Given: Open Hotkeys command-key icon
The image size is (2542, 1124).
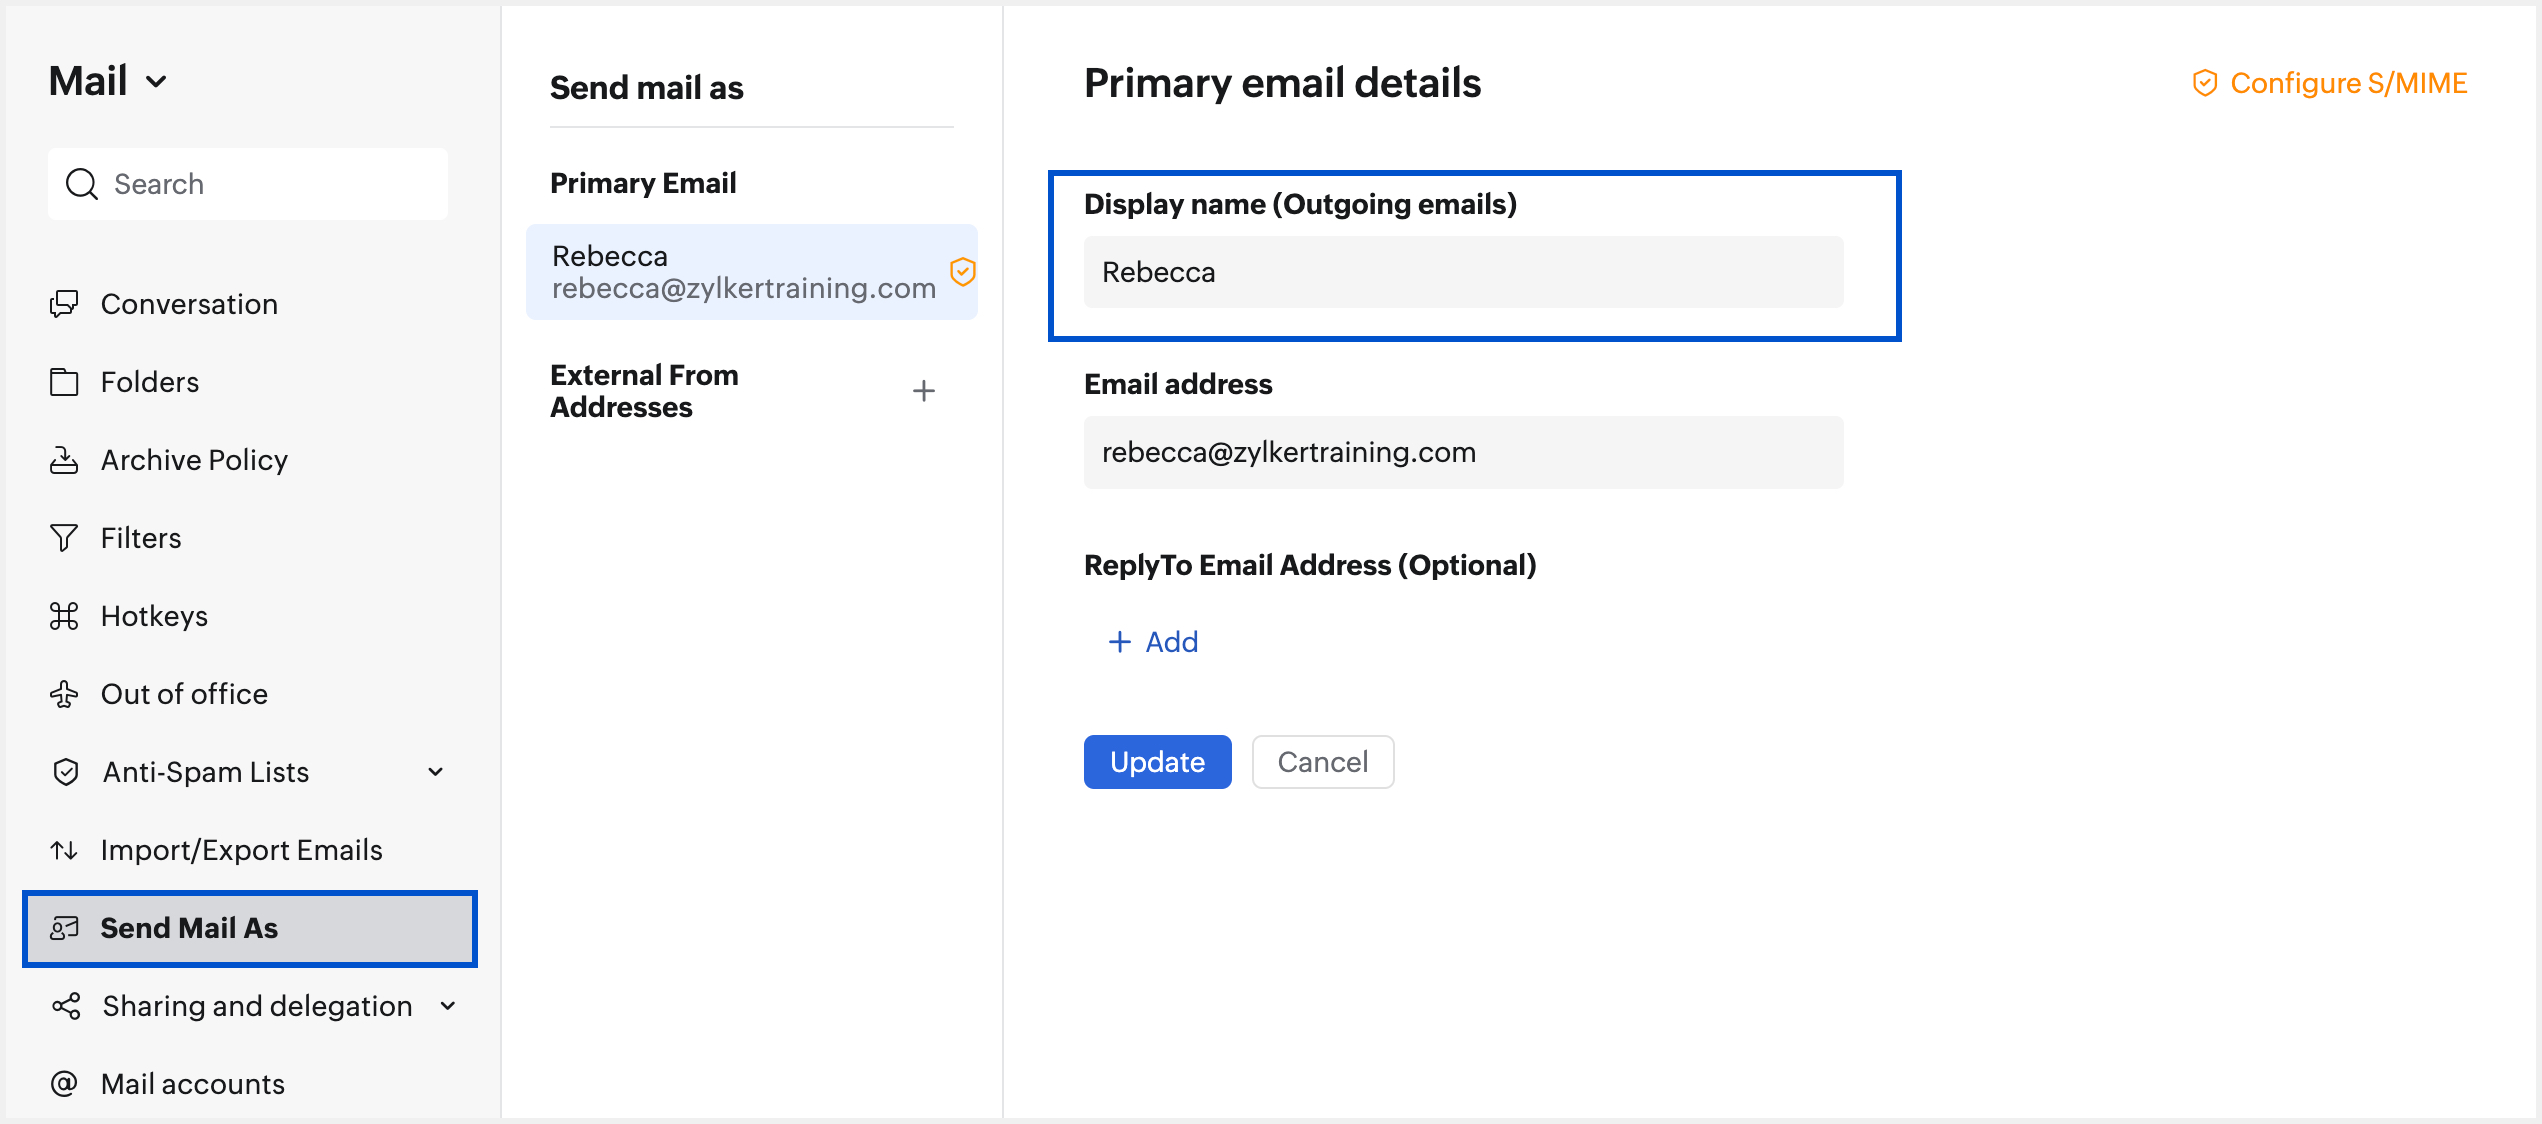Looking at the screenshot, I should click(x=64, y=616).
